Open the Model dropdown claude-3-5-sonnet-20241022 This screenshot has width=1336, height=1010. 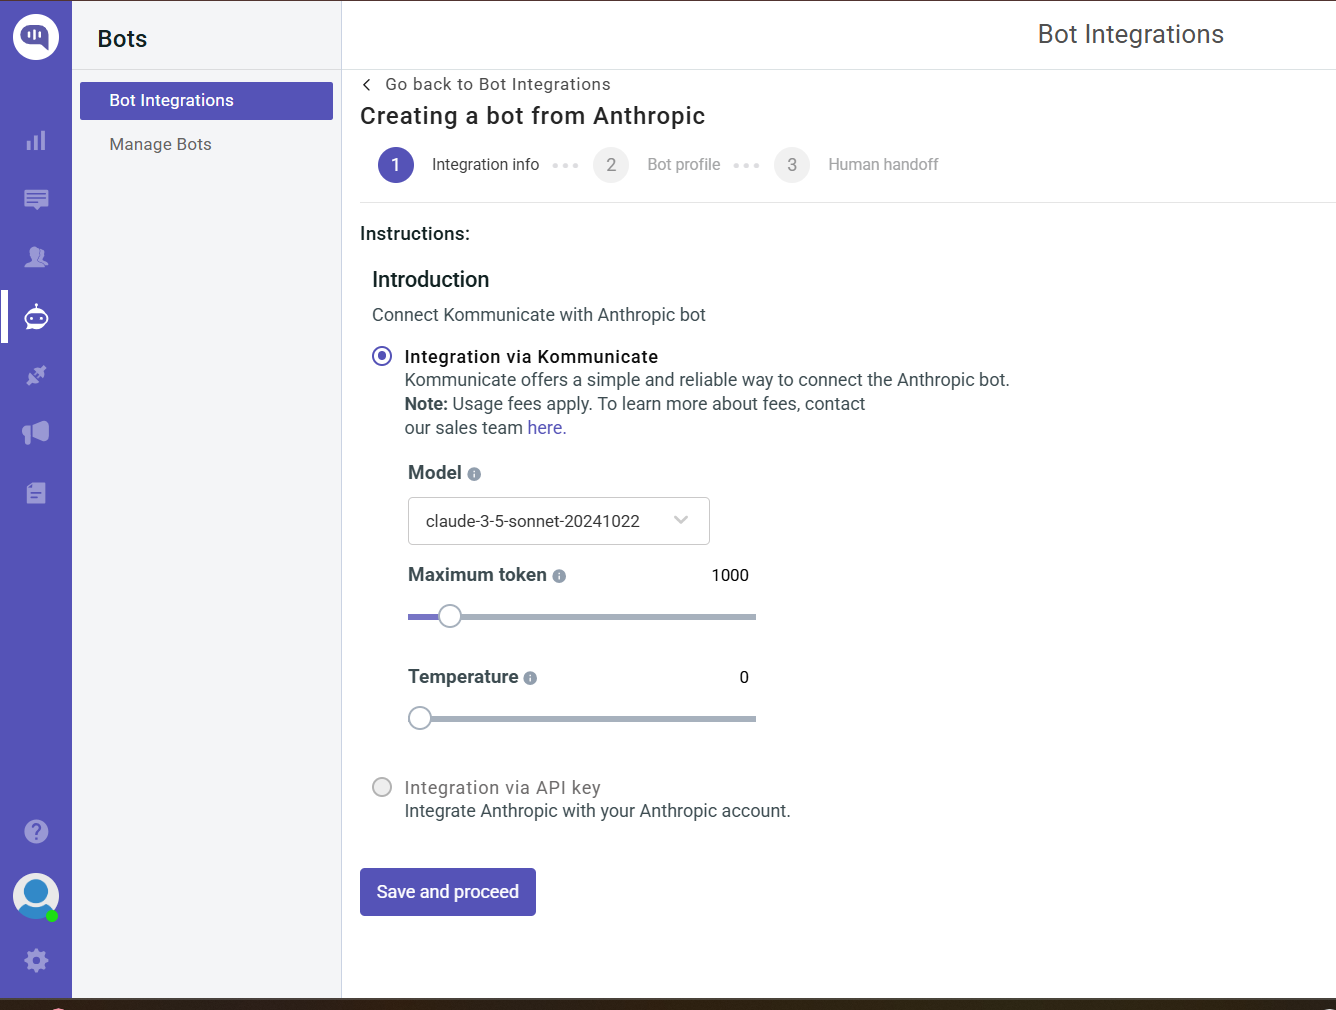[559, 521]
